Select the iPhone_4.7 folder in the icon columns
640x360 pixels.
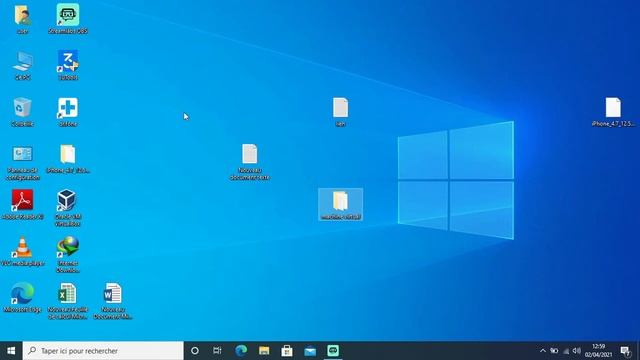68,159
